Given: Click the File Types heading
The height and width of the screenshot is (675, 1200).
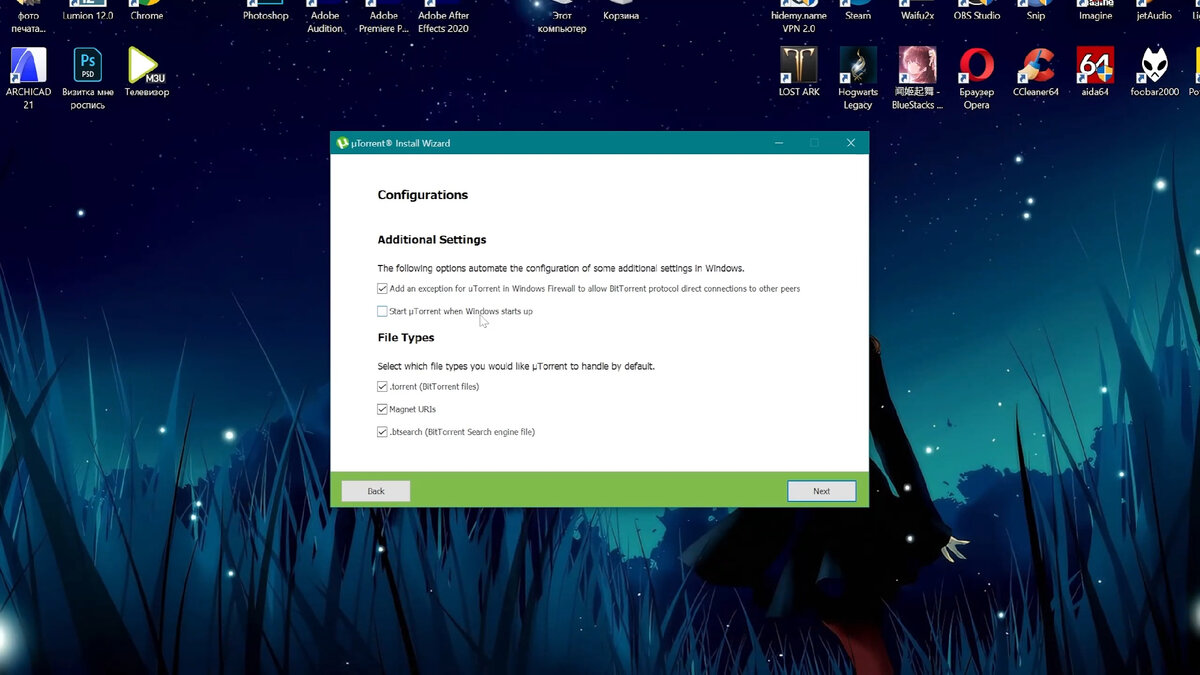Looking at the screenshot, I should pos(406,338).
